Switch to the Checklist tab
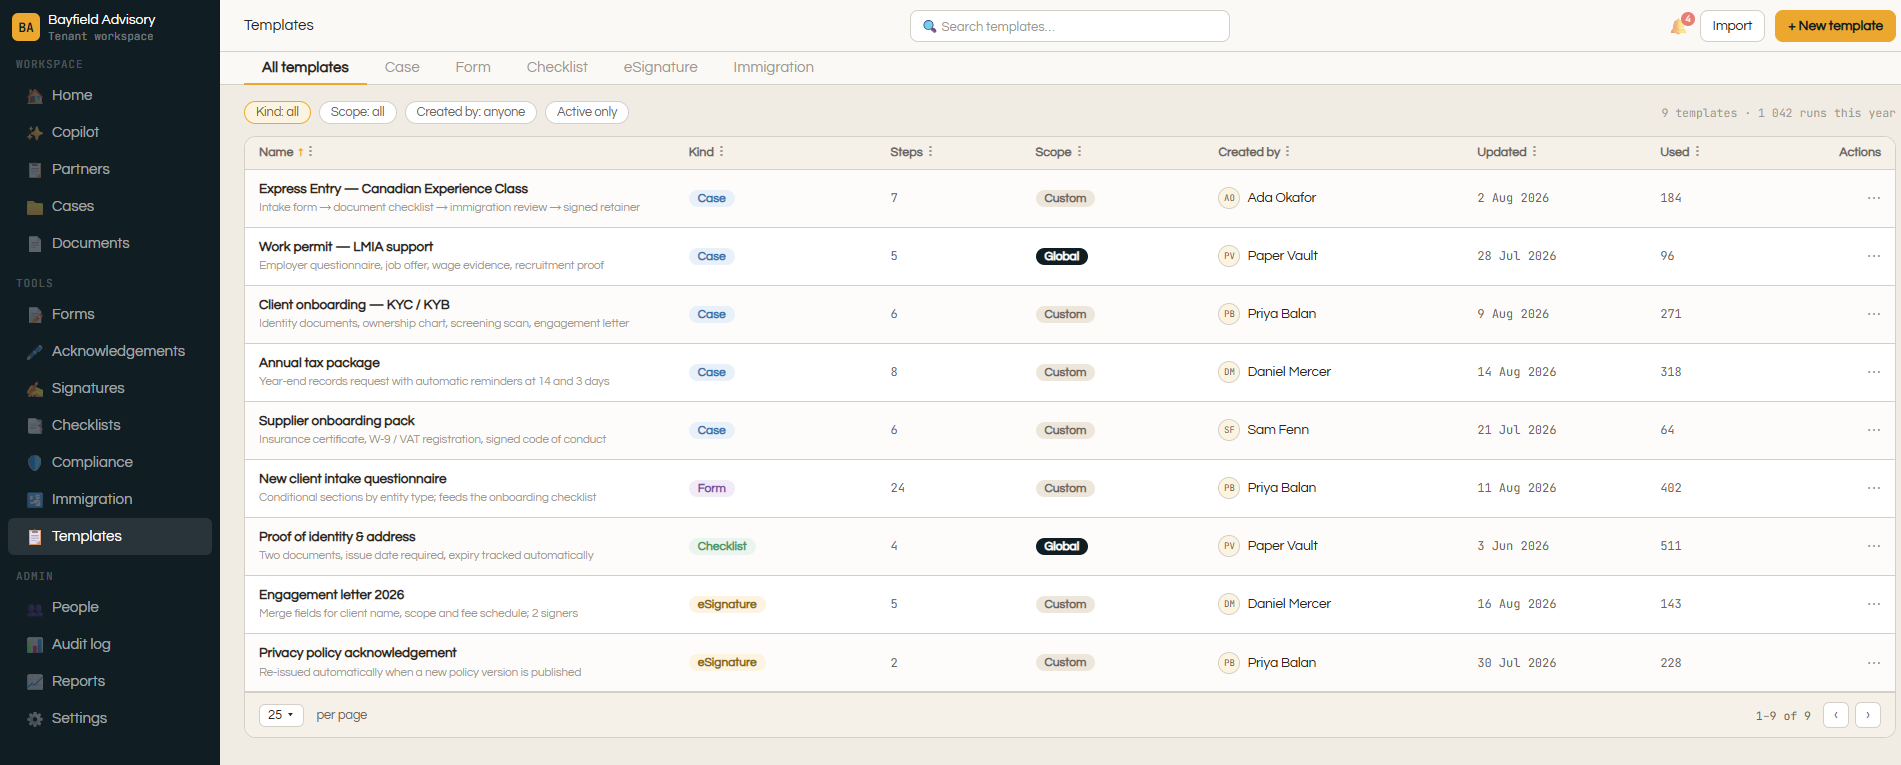The width and height of the screenshot is (1901, 765). pyautogui.click(x=557, y=67)
